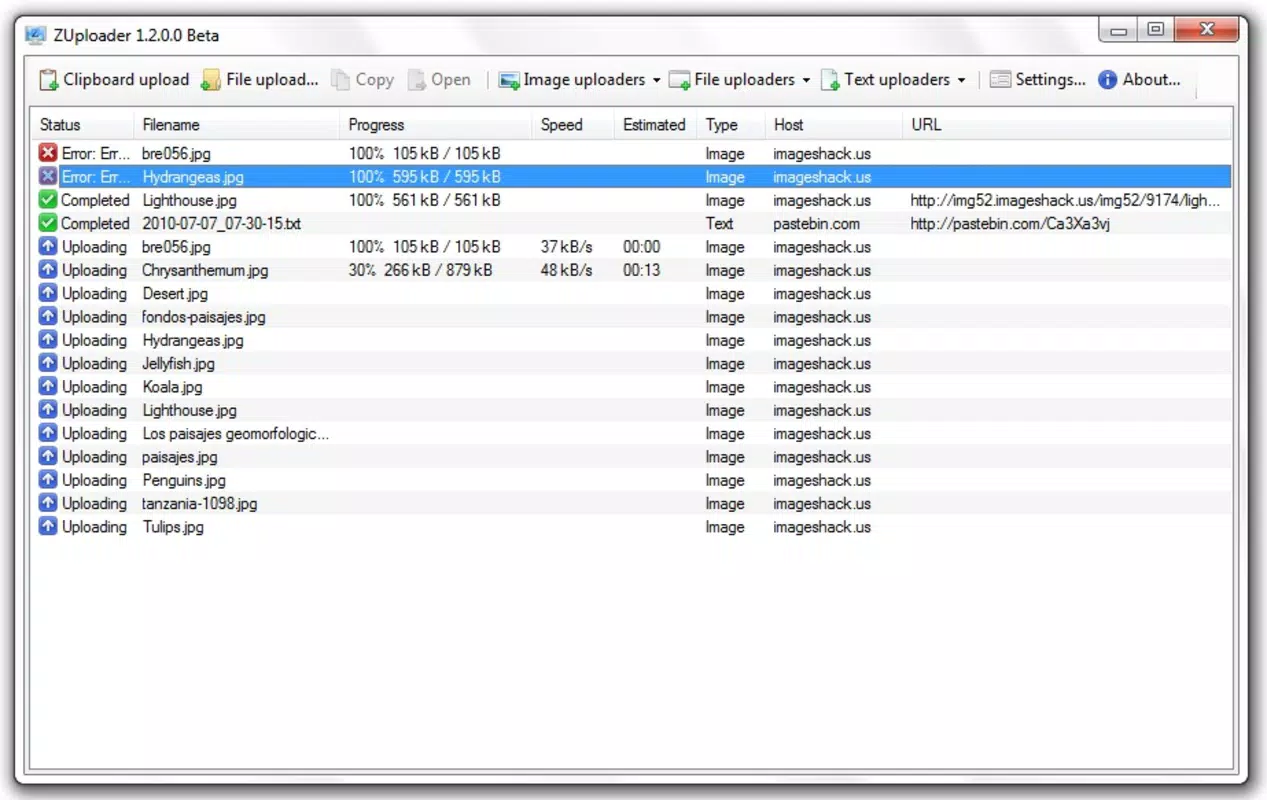This screenshot has width=1267, height=800.
Task: Click the Text uploaders icon
Action: (830, 80)
